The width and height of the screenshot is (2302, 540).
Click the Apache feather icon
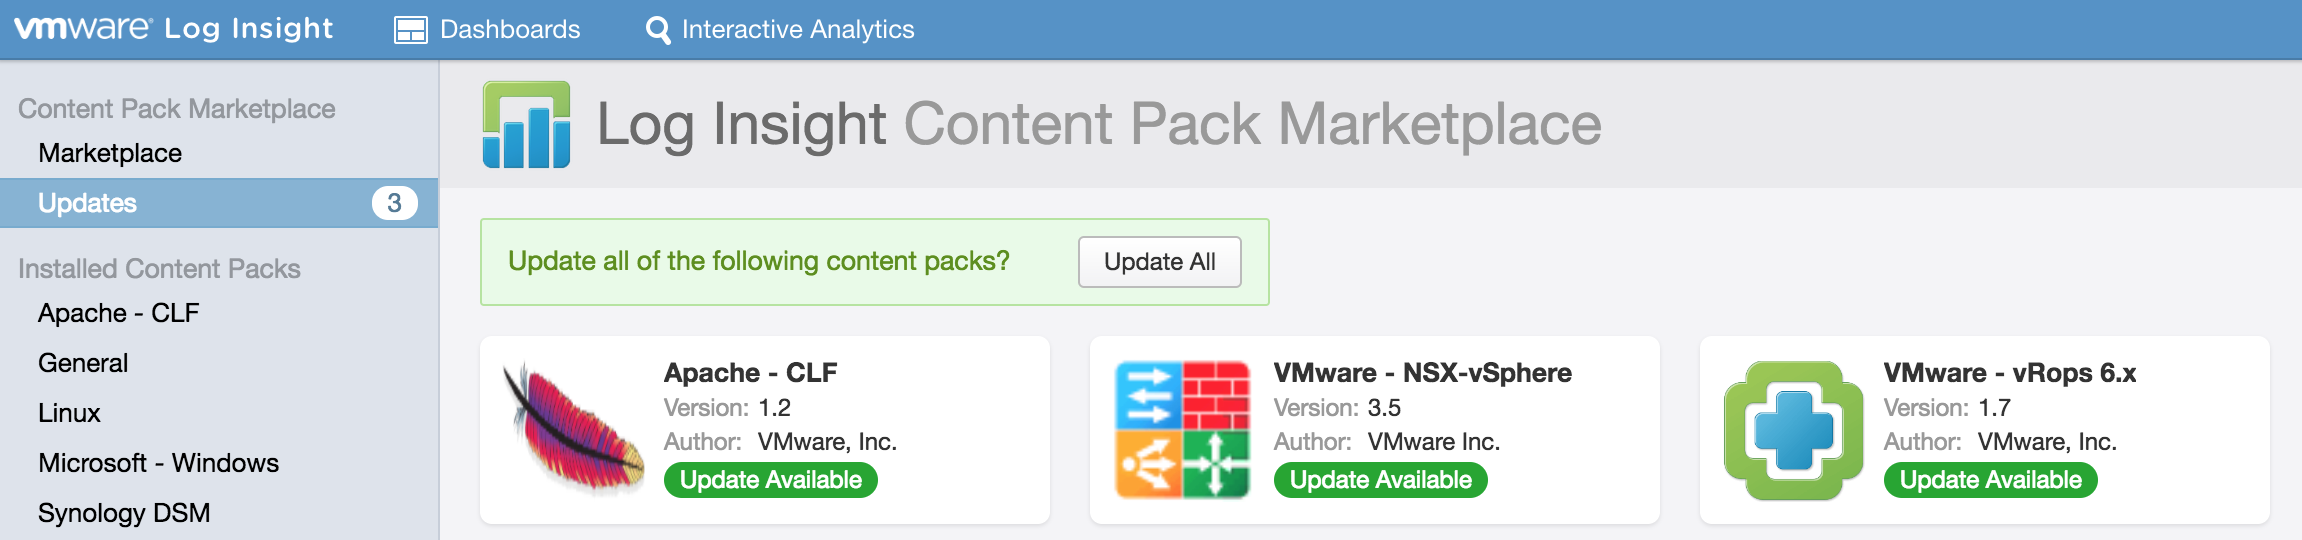pyautogui.click(x=573, y=430)
